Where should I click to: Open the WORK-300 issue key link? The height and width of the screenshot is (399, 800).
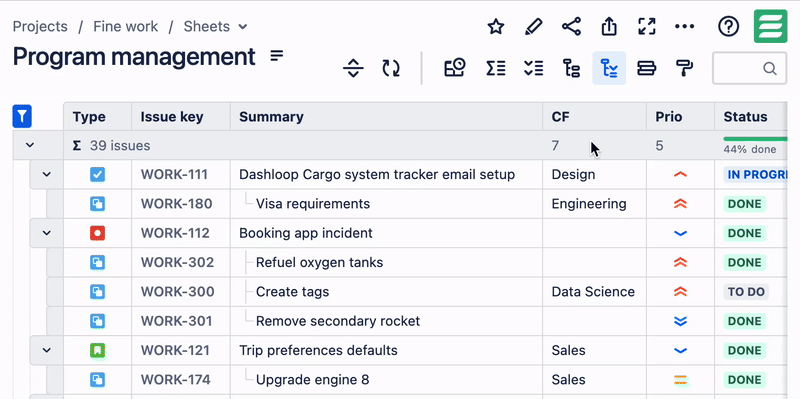pyautogui.click(x=177, y=292)
